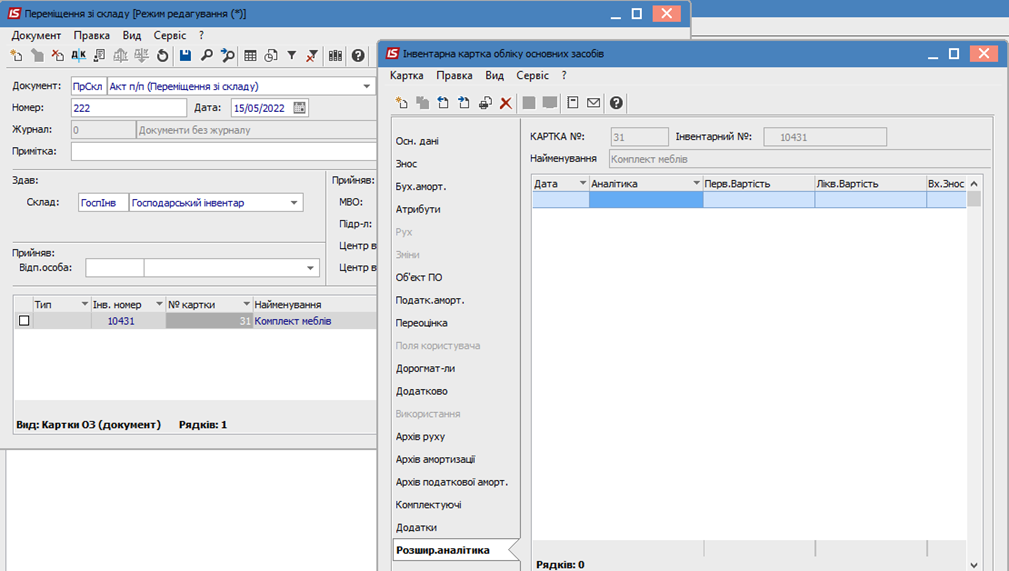Switch to Осн. дані tab
Image resolution: width=1009 pixels, height=571 pixels.
(x=417, y=141)
